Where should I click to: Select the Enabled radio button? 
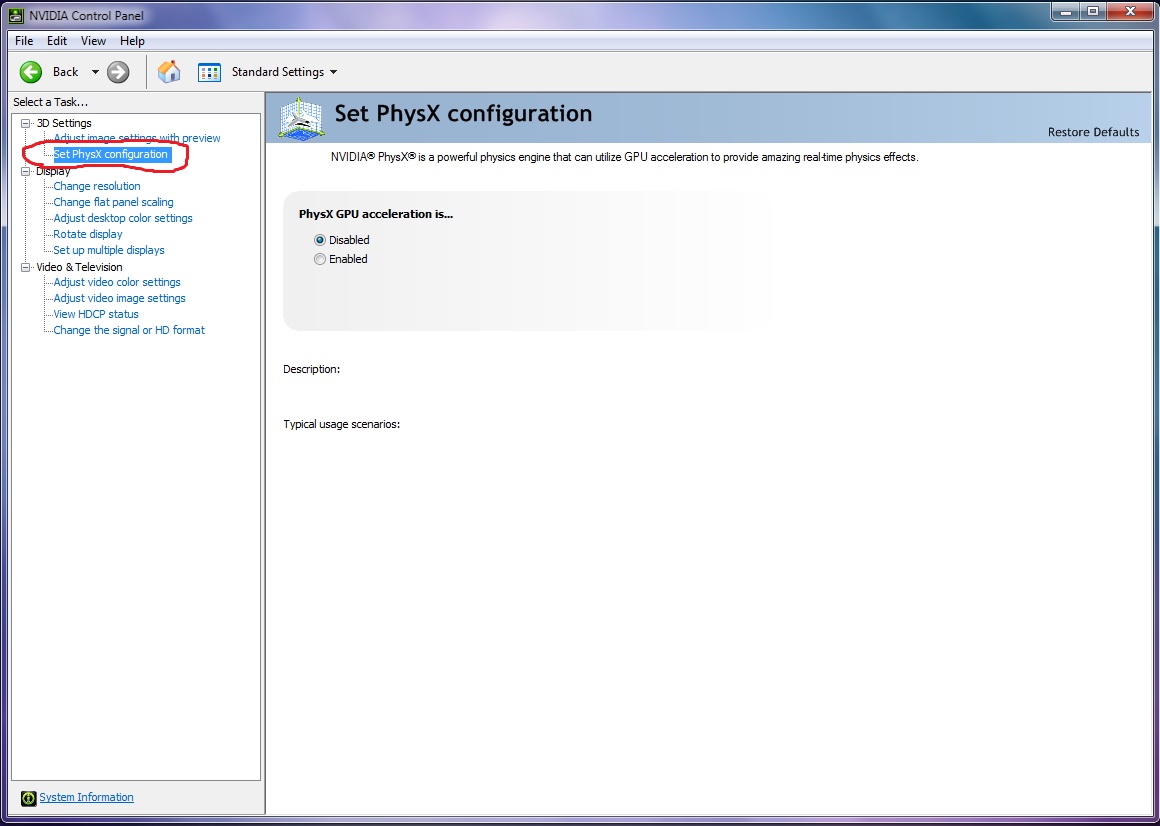click(x=320, y=260)
